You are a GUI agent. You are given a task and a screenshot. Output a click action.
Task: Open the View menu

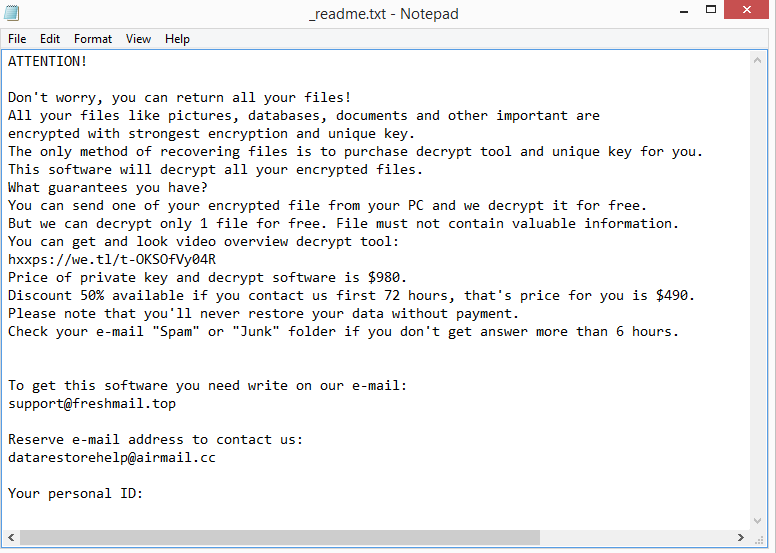[139, 39]
